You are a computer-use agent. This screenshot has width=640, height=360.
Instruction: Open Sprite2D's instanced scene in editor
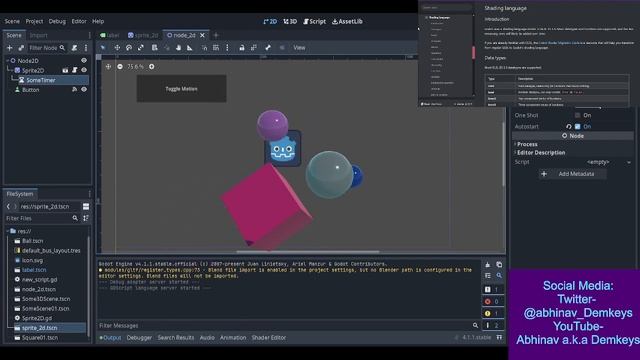tap(65, 70)
